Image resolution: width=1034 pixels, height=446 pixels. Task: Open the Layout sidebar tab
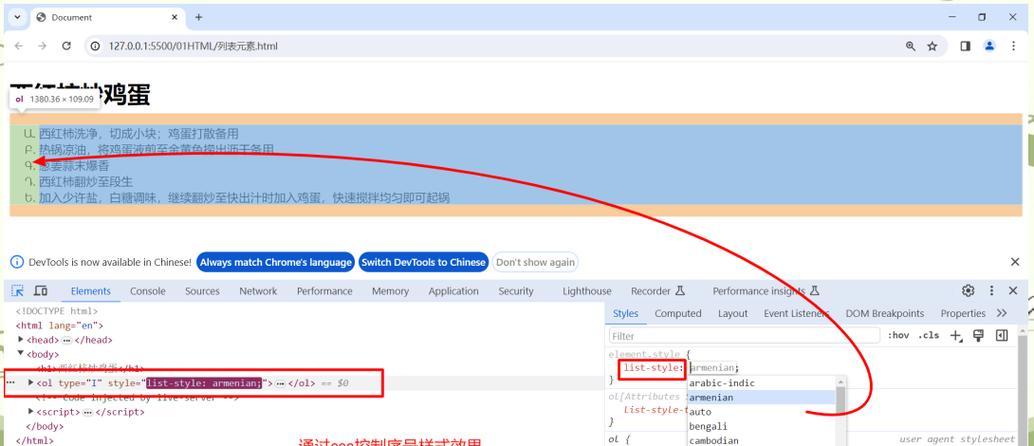[733, 313]
